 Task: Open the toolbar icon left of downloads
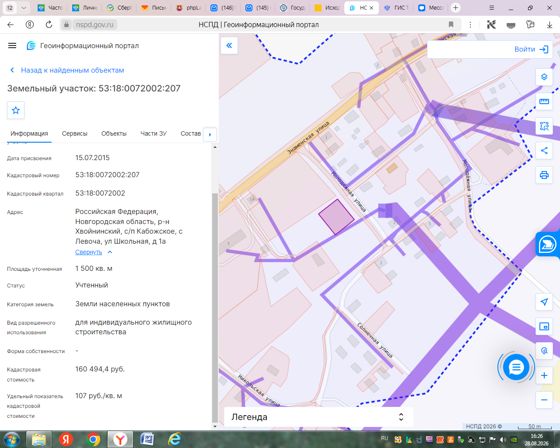(x=530, y=25)
